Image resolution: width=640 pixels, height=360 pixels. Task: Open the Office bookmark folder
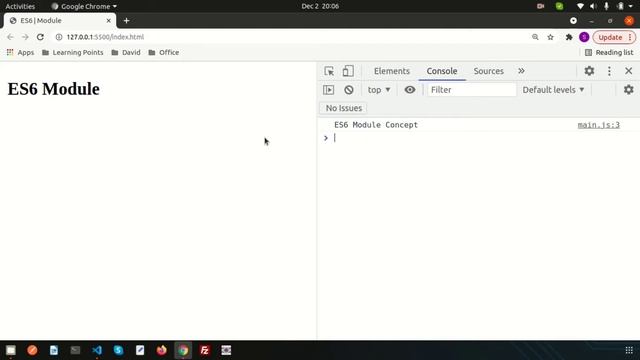coord(164,53)
